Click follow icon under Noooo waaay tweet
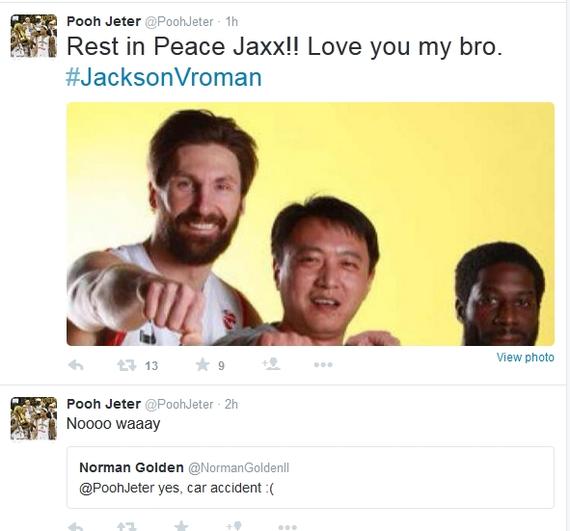Screen dimensions: 570x531 point(234,526)
